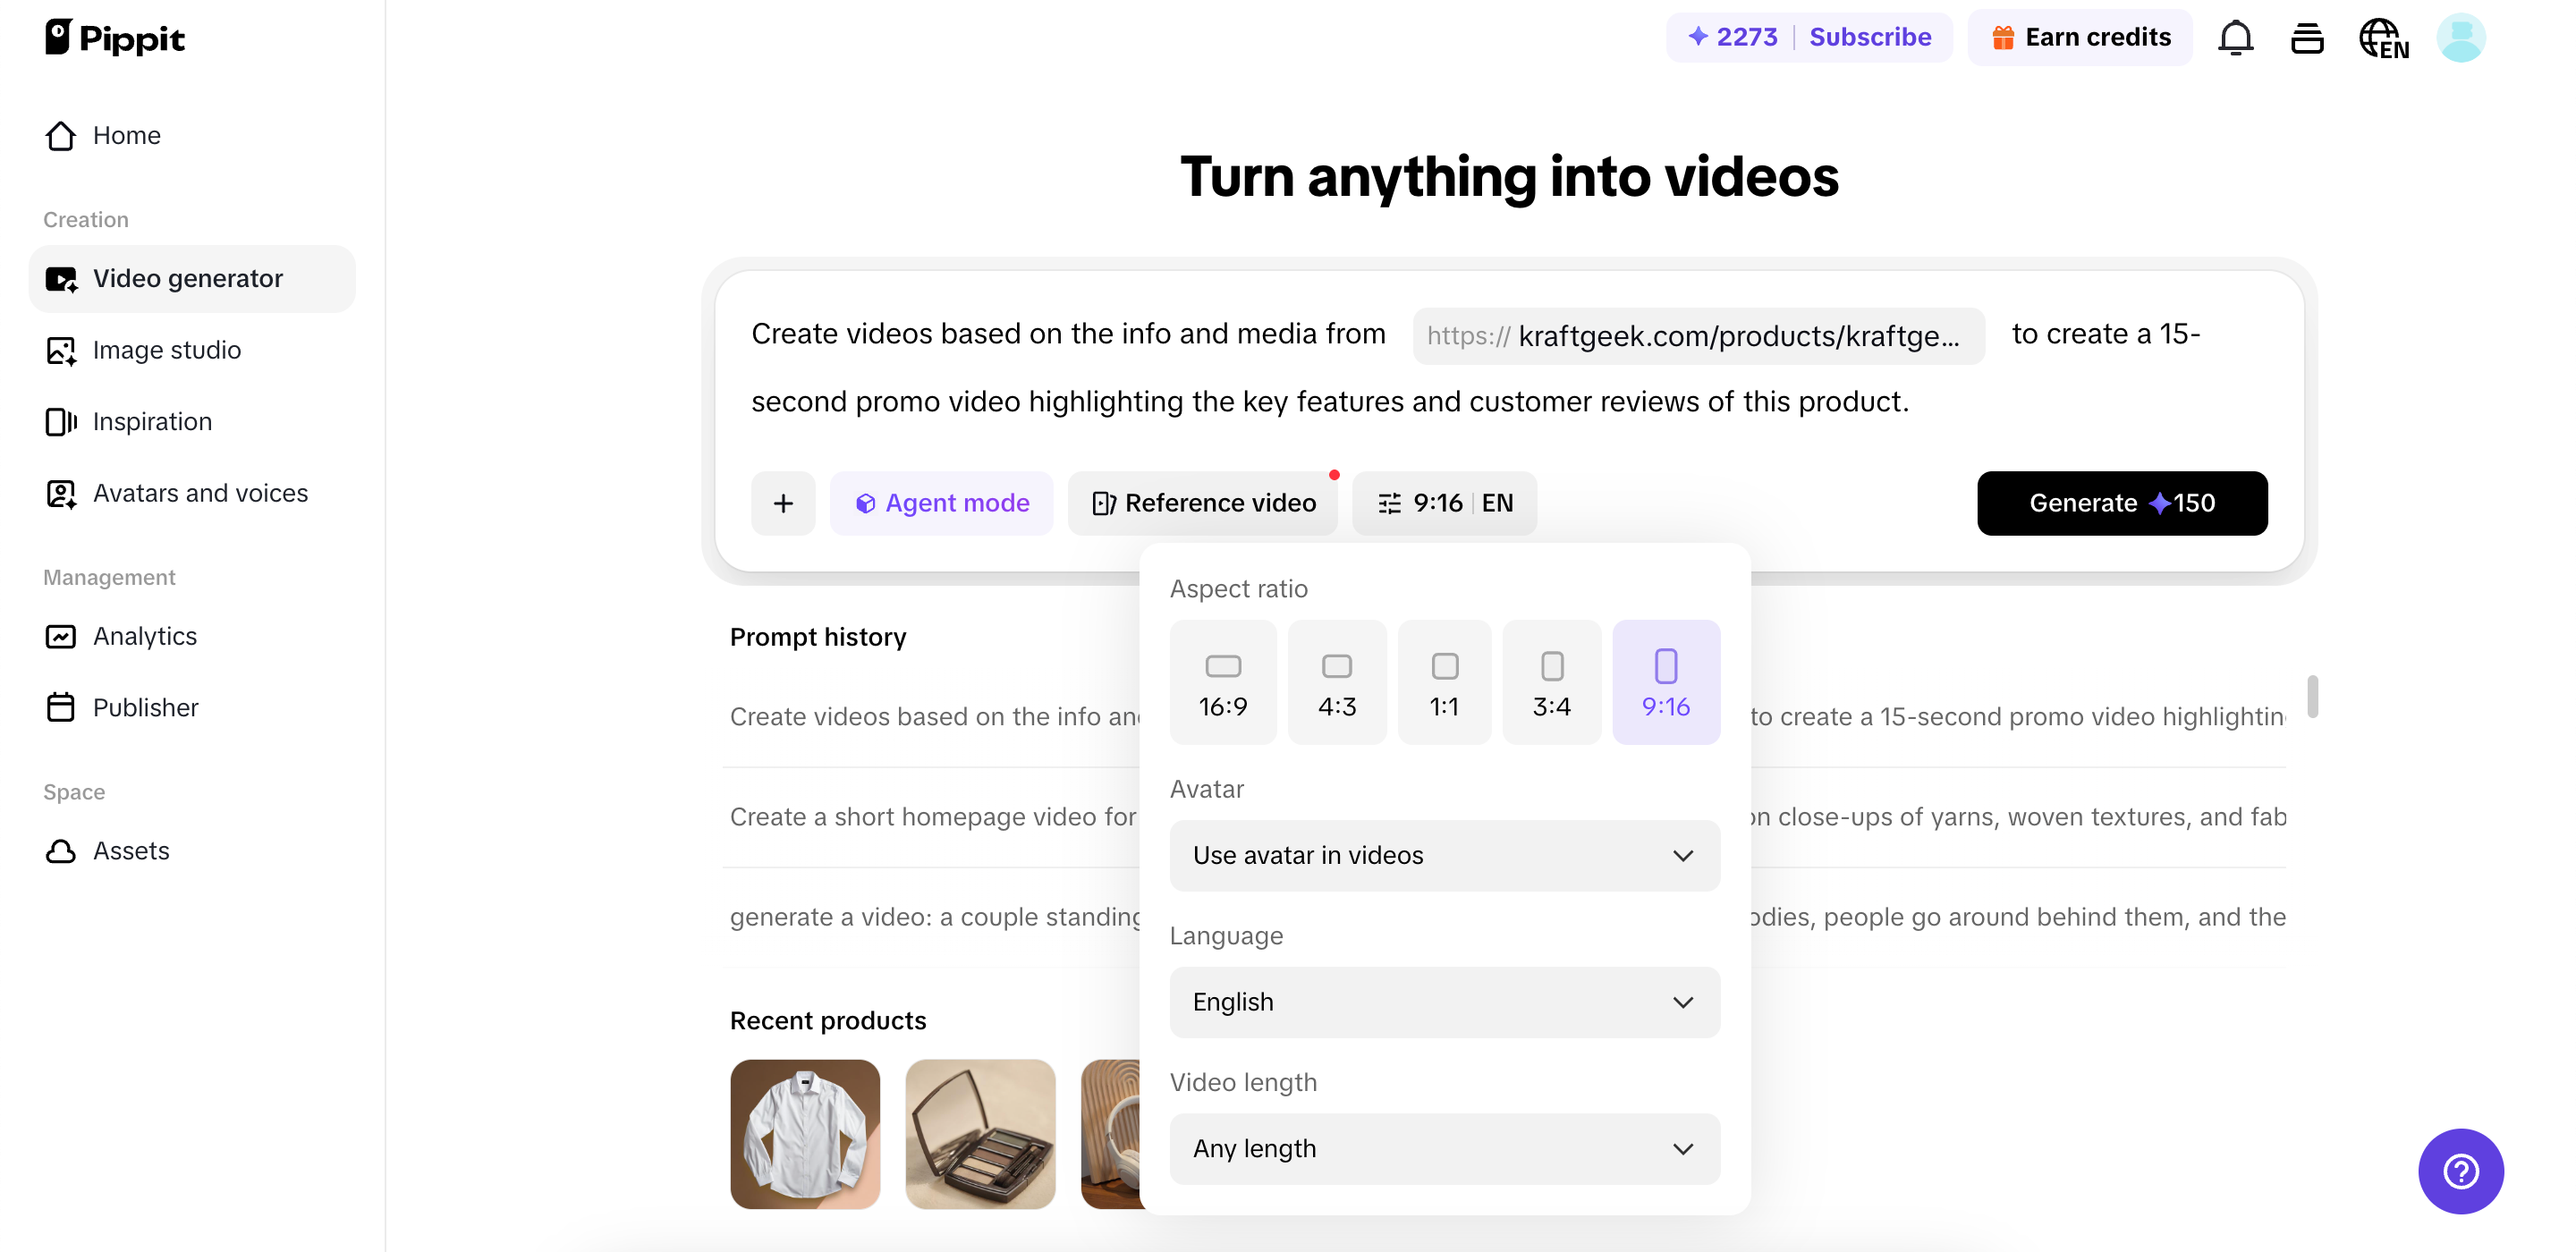Toggle Agent mode
The height and width of the screenshot is (1252, 2576).
point(941,503)
